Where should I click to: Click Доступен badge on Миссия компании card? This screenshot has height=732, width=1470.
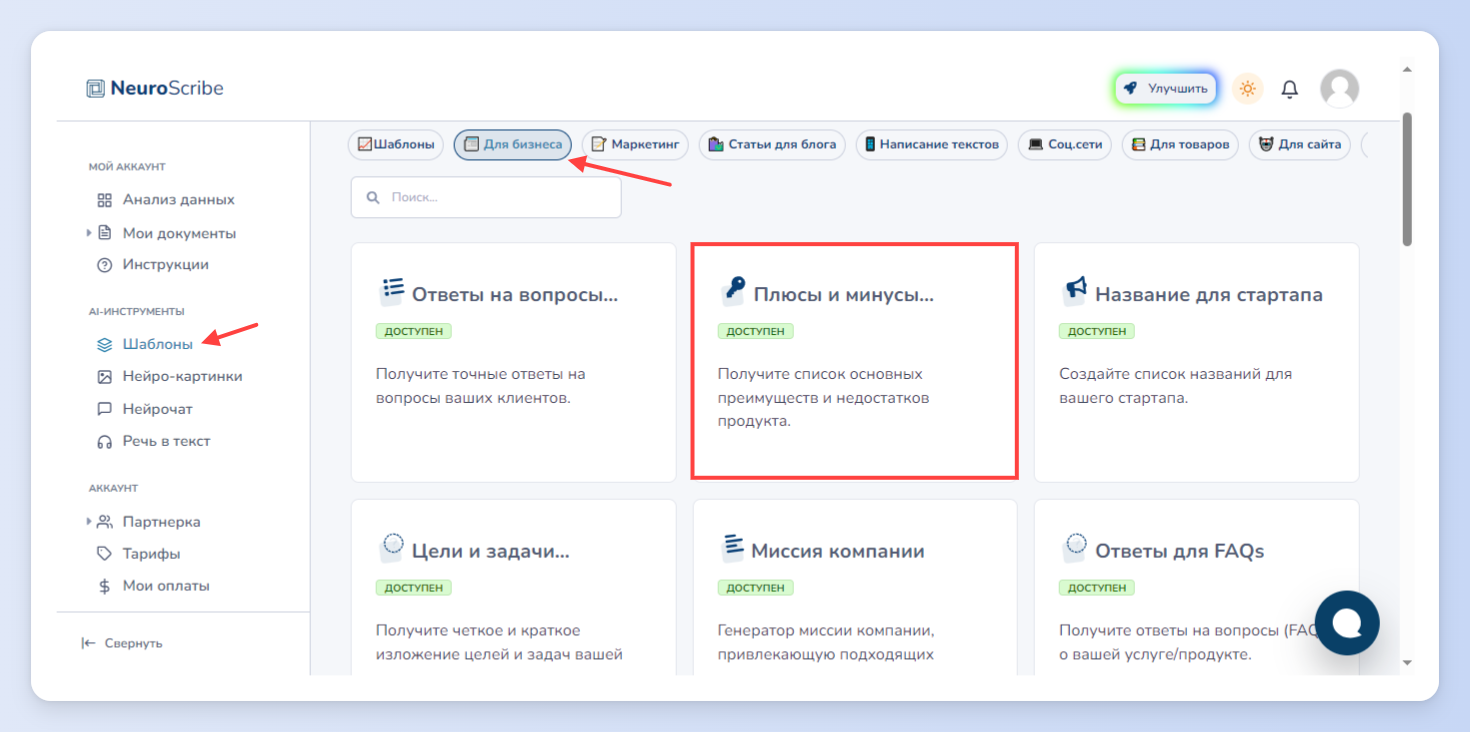point(756,587)
